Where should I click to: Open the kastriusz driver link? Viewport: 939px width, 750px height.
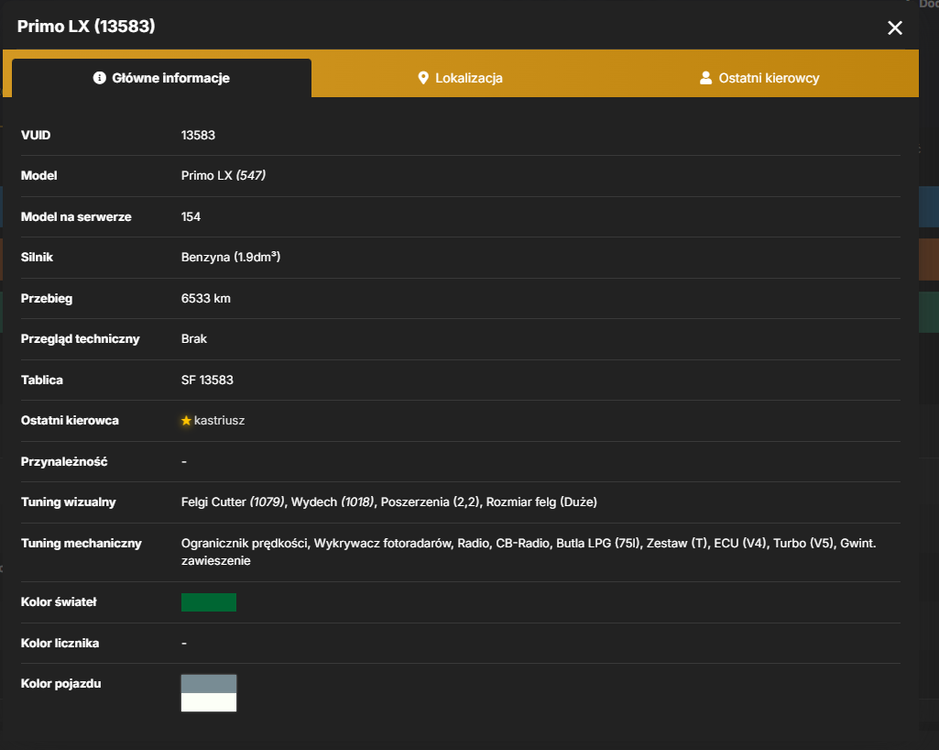[x=219, y=421]
